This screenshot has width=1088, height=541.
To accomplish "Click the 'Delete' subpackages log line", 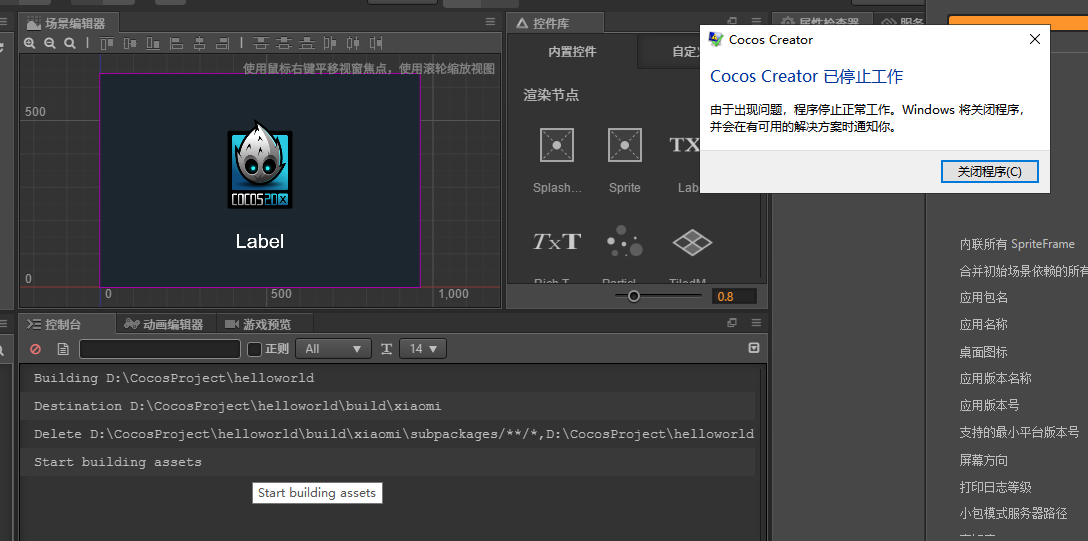I will click(x=387, y=434).
